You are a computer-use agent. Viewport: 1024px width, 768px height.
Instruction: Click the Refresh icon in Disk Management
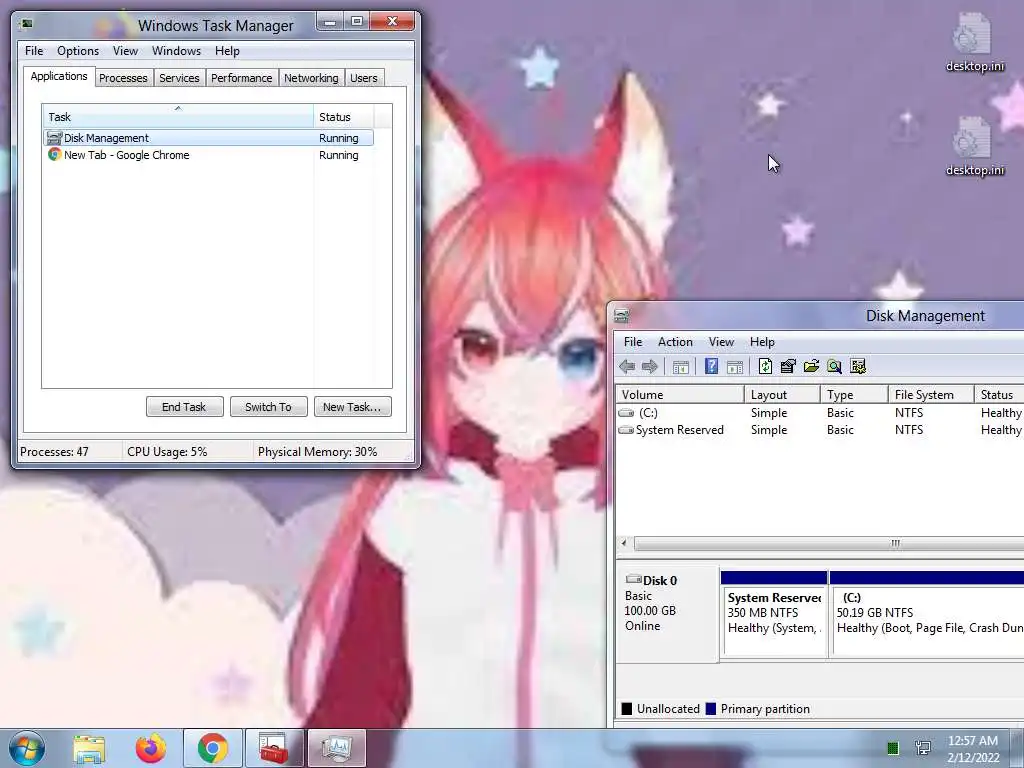coord(765,366)
